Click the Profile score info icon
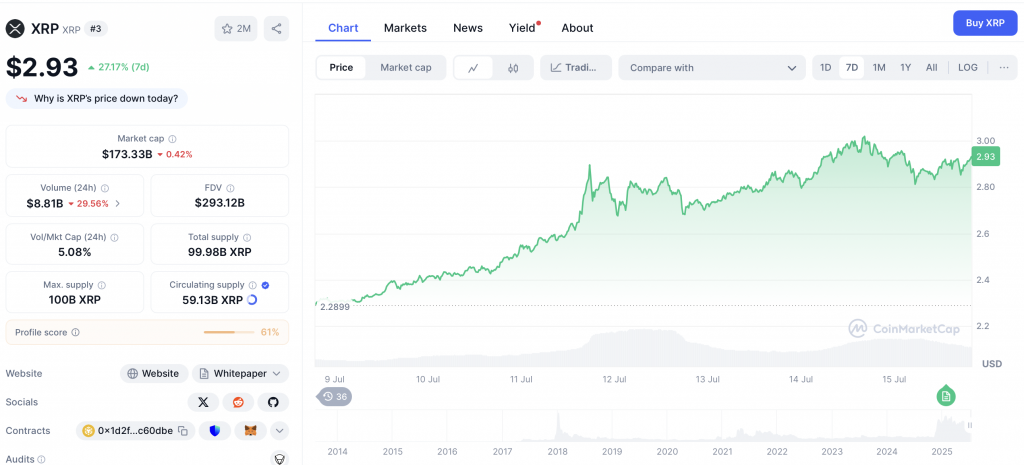Viewport: 1024px width, 465px height. (x=76, y=332)
